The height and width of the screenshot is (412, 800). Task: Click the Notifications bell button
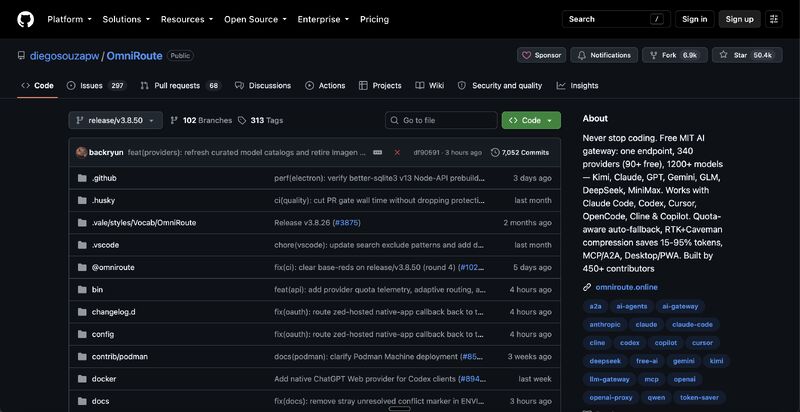click(x=604, y=55)
